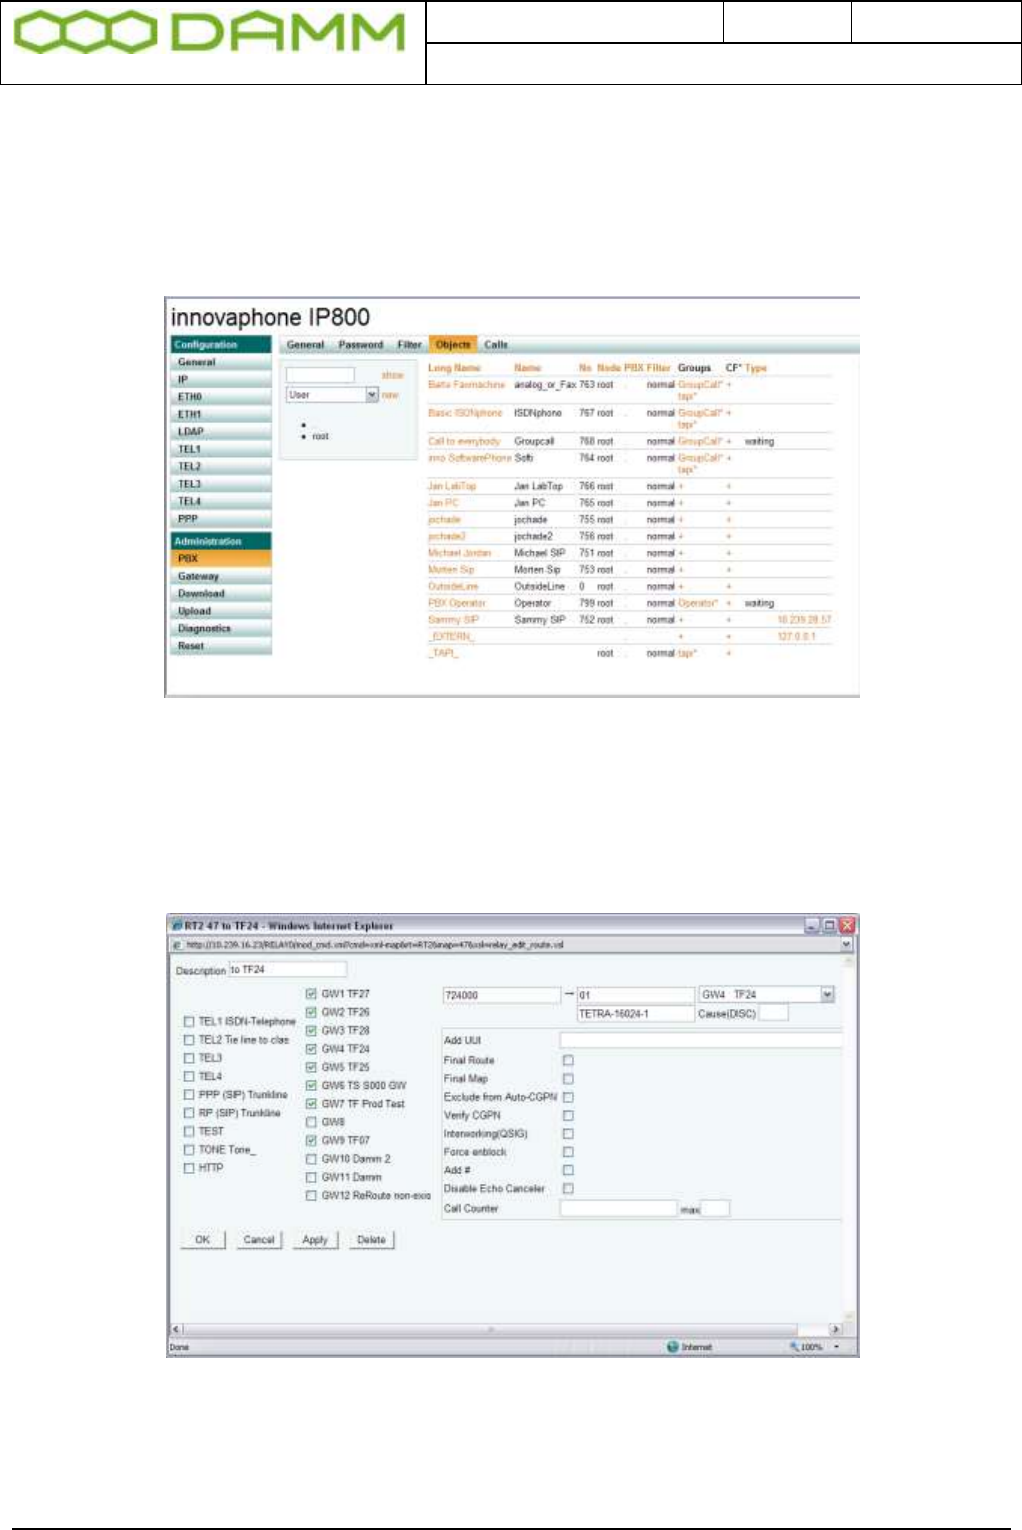Open the Gateway administration menu item
This screenshot has width=1022, height=1530.
tap(221, 577)
